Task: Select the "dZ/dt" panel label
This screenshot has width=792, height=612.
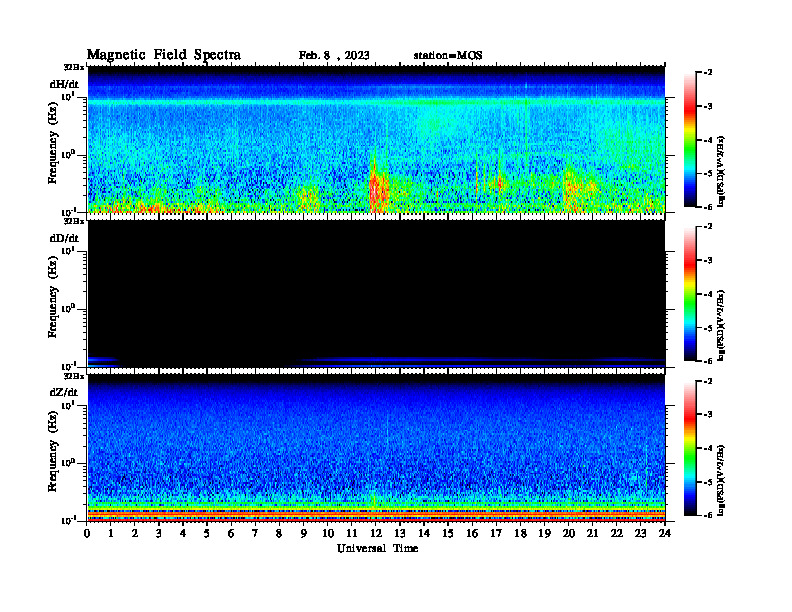Action: 64,392
